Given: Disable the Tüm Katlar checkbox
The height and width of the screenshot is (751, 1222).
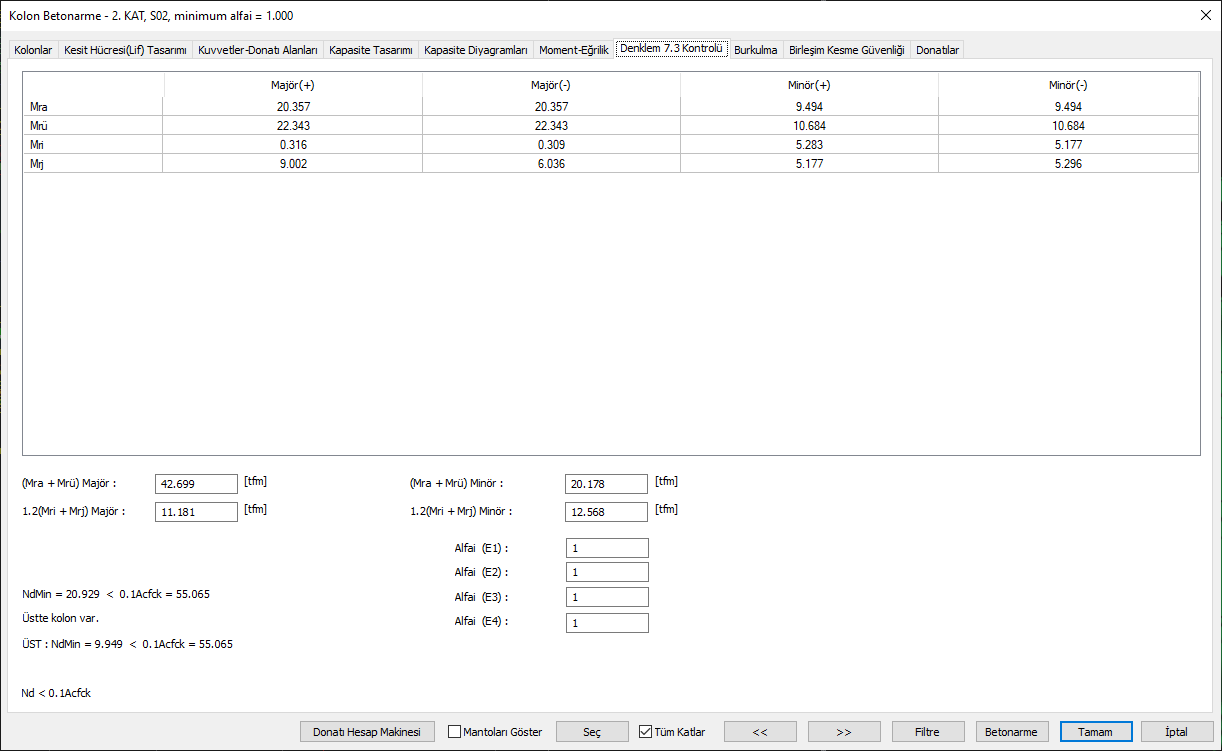Looking at the screenshot, I should (x=646, y=731).
